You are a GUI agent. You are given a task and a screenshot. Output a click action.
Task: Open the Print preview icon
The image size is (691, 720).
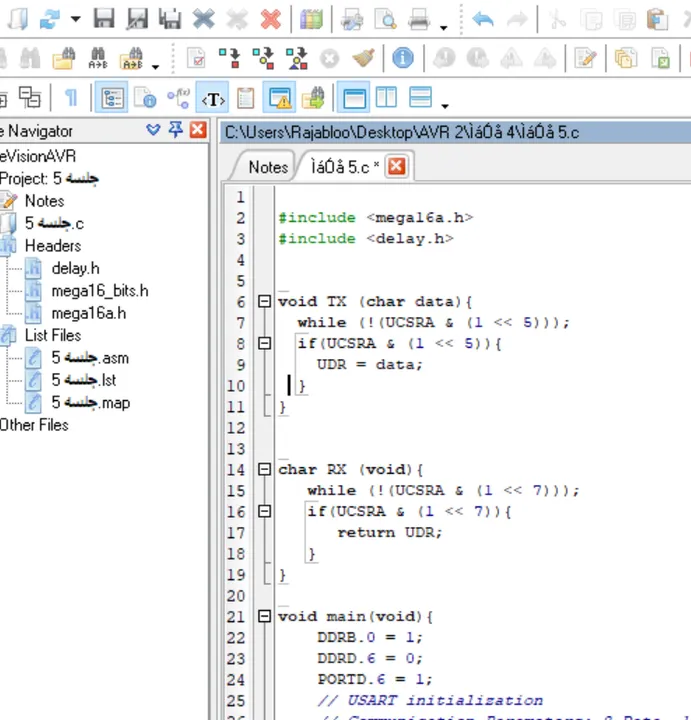pyautogui.click(x=385, y=20)
